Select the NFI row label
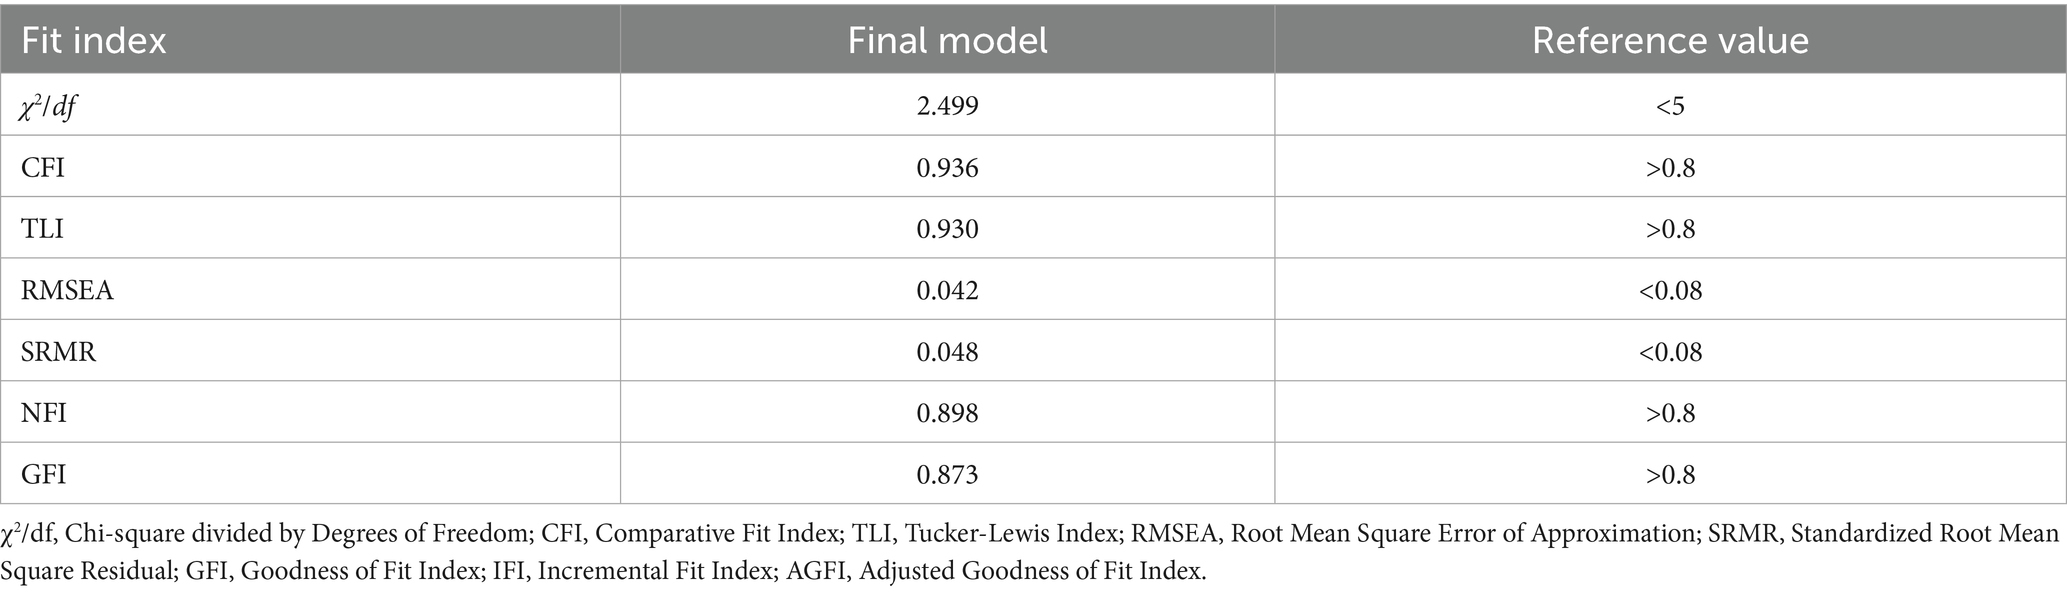 (x=44, y=413)
